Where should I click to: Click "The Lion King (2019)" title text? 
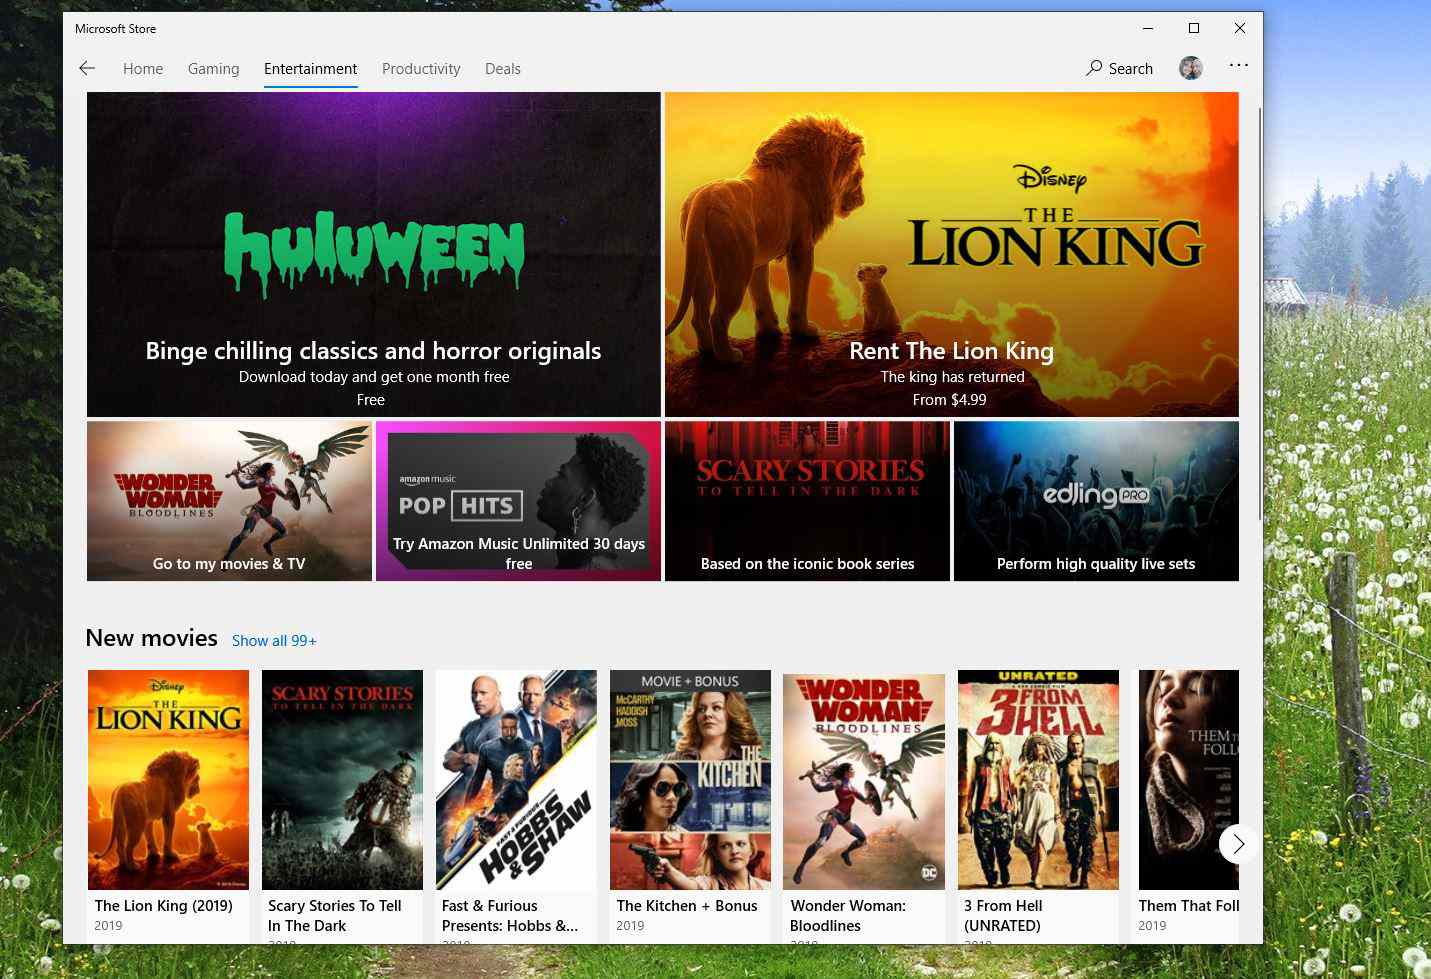coord(163,906)
